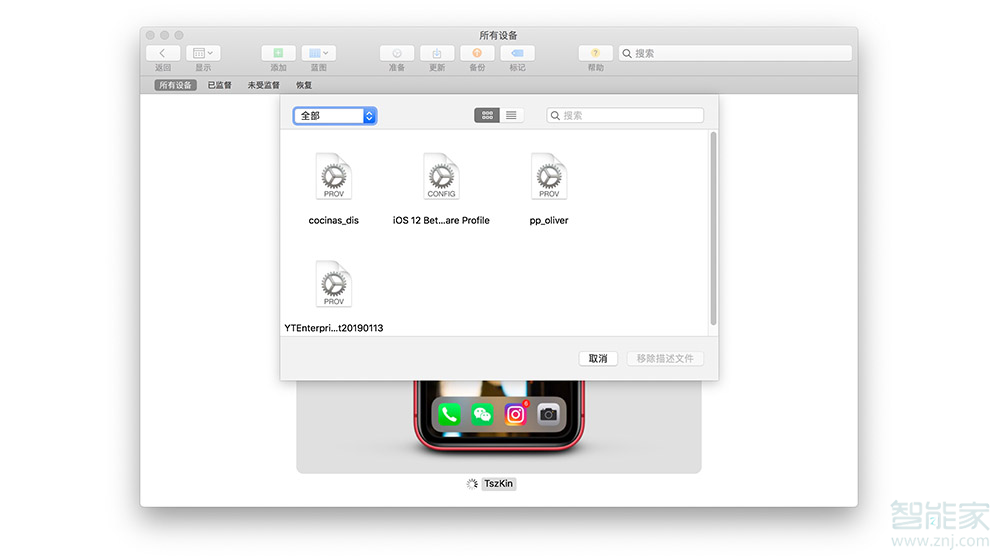The height and width of the screenshot is (560, 1000).
Task: Click the 添加 (Add) plus icon
Action: [278, 53]
